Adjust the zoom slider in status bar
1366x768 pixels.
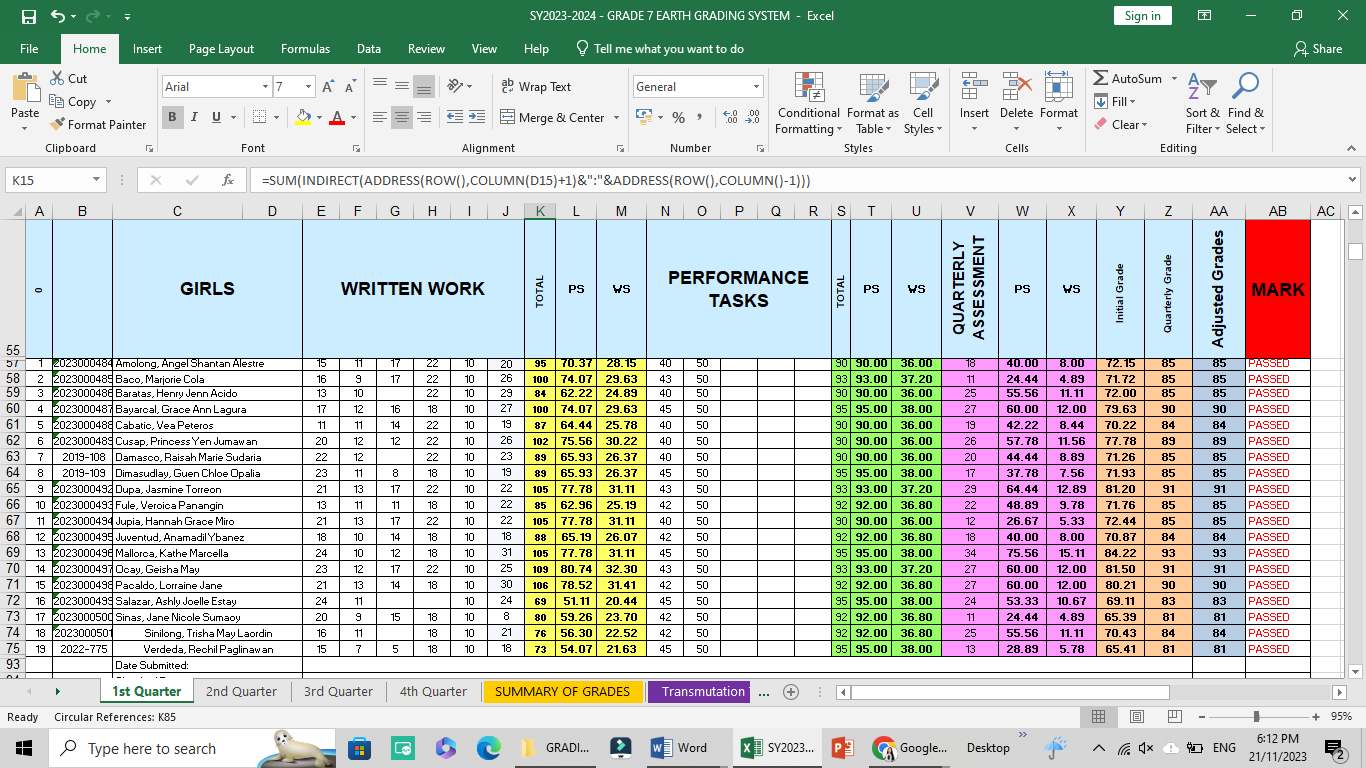click(x=1259, y=717)
